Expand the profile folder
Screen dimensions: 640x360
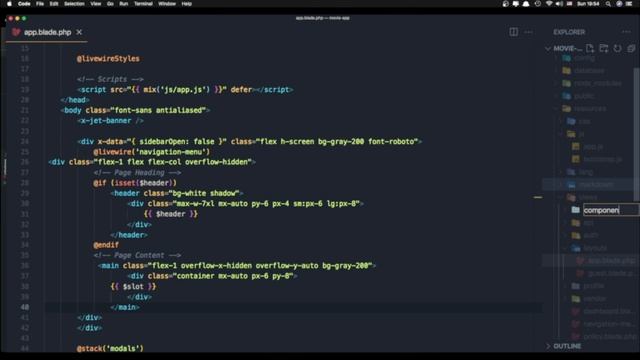pos(588,286)
